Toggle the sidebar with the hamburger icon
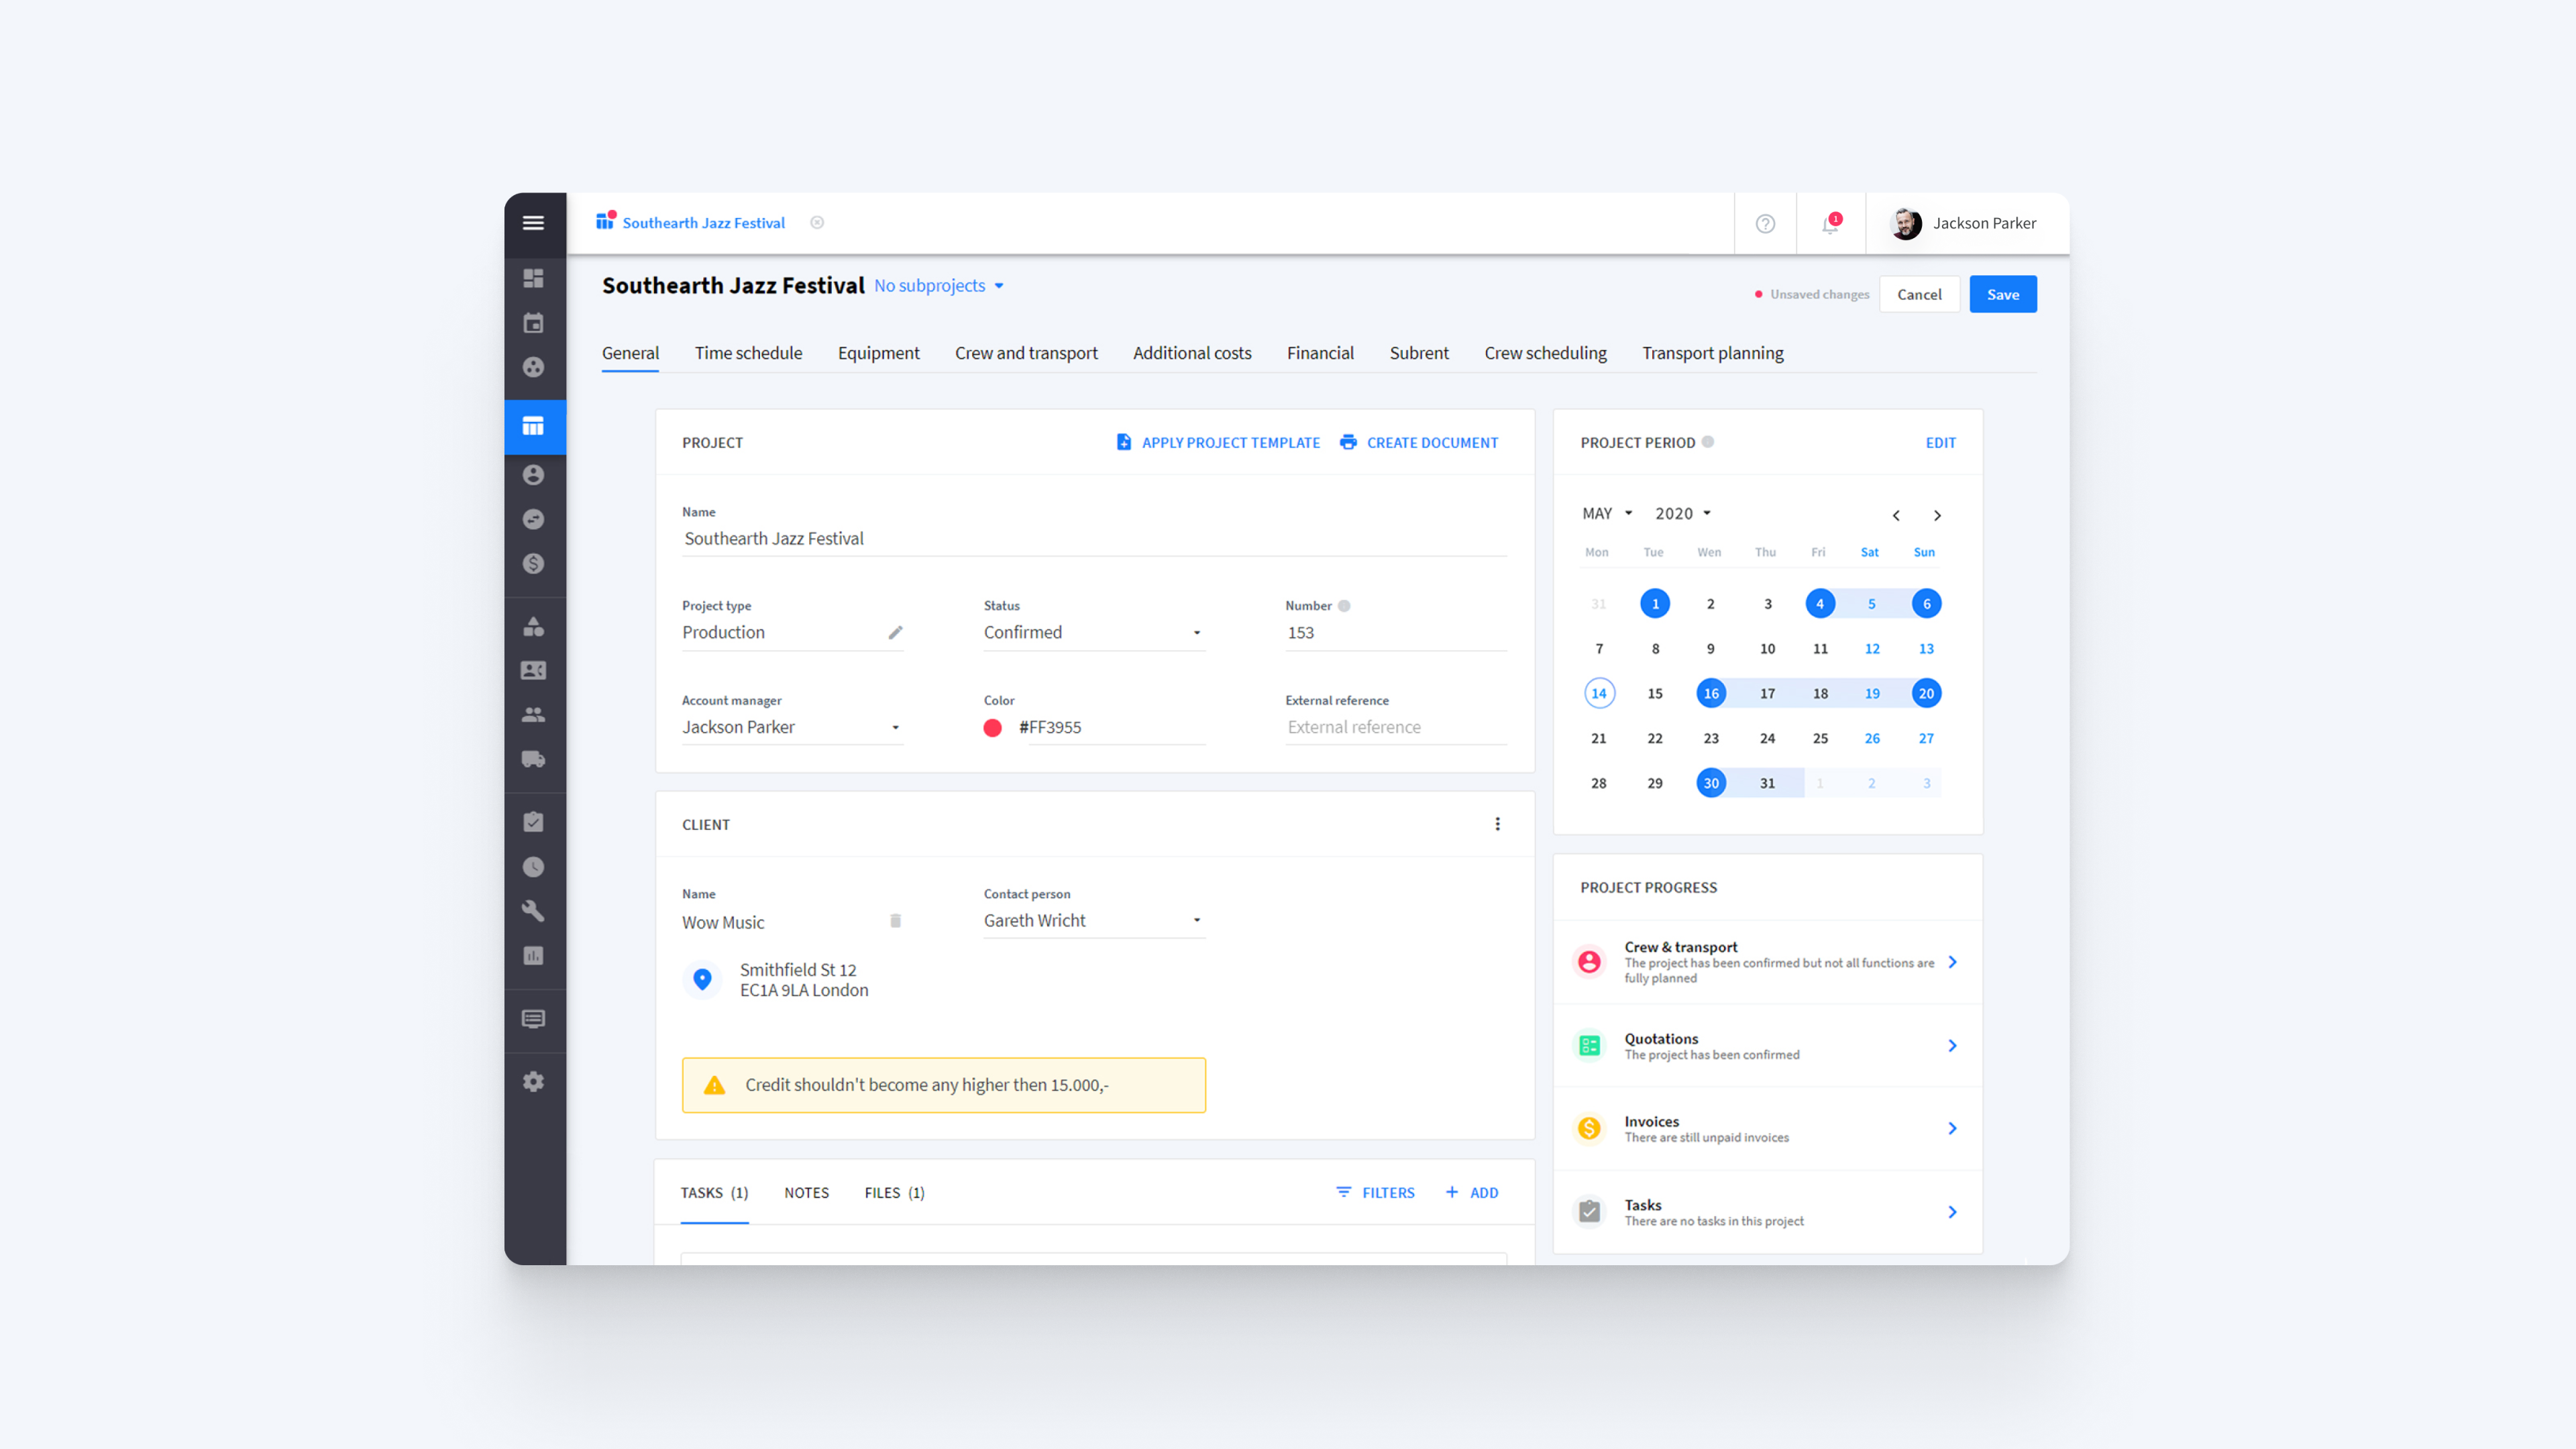2576x1449 pixels. (534, 223)
